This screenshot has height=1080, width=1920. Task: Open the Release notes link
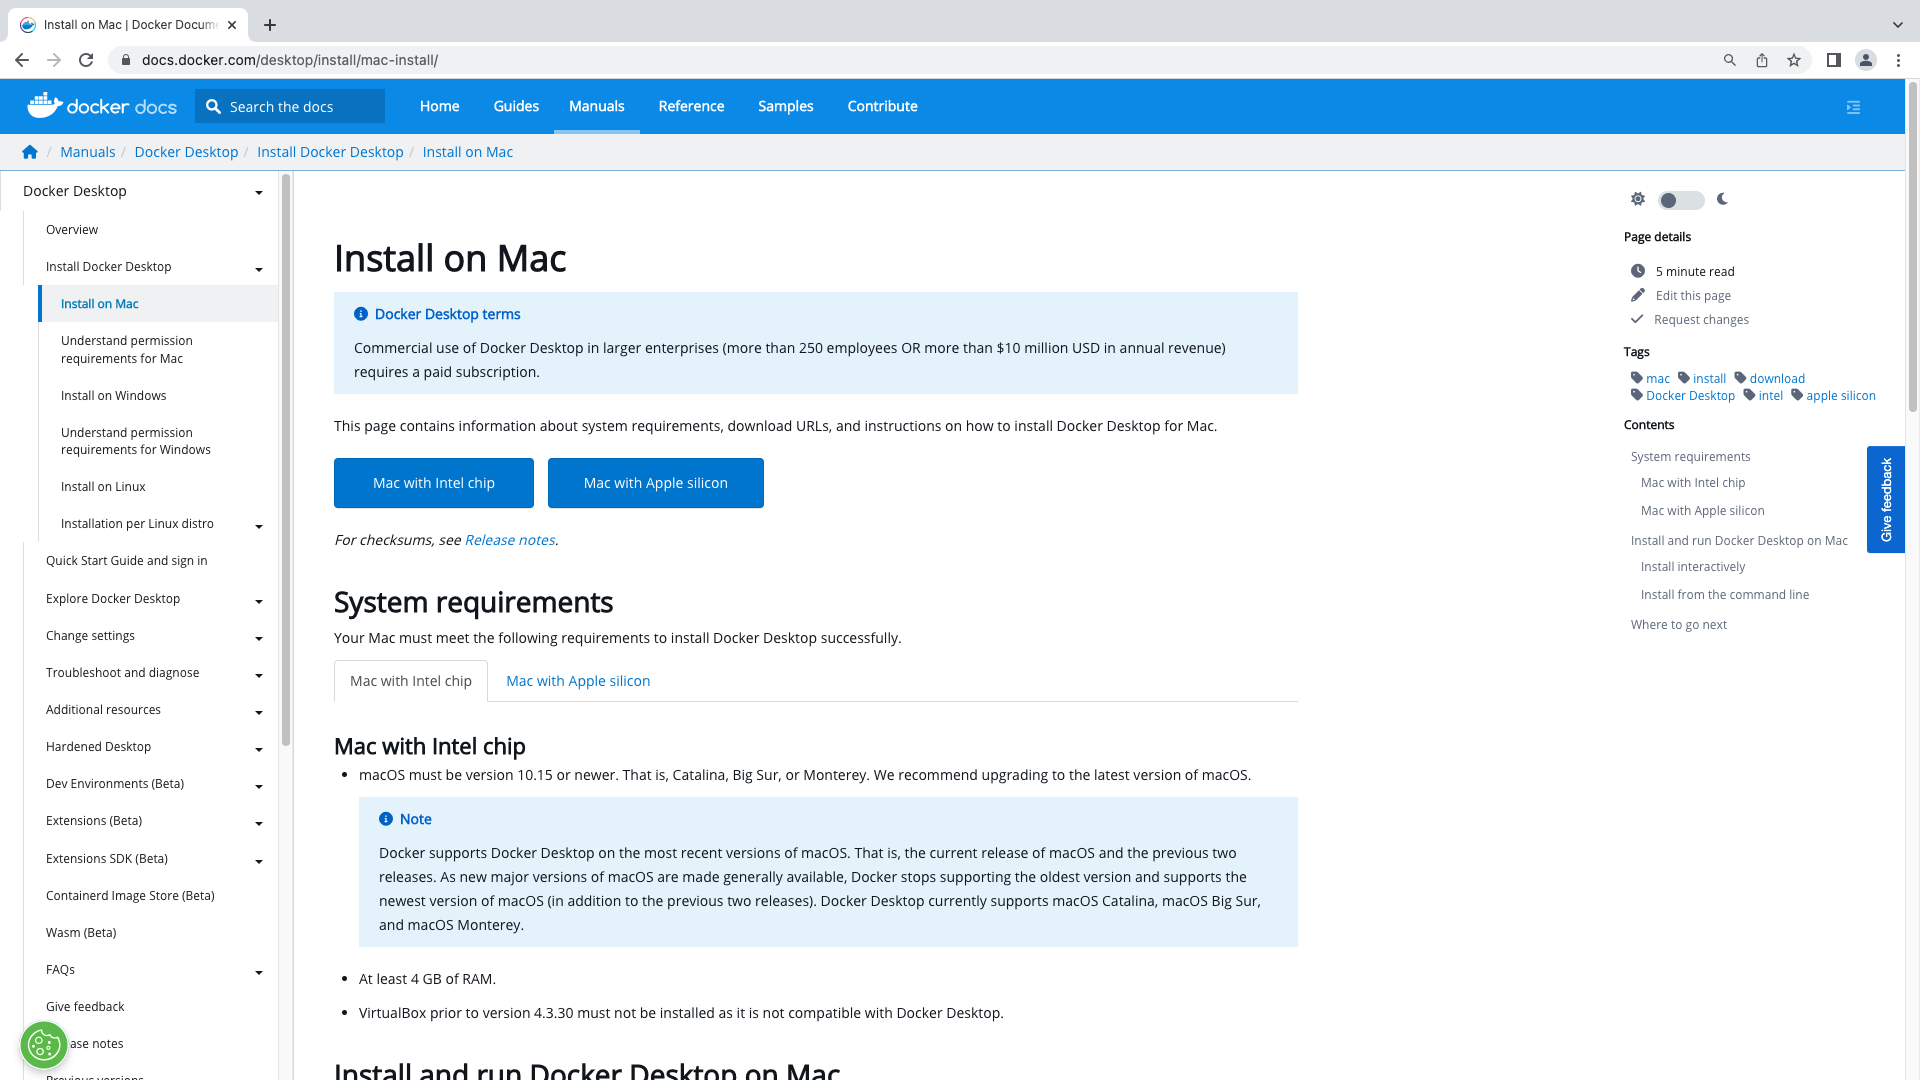509,540
